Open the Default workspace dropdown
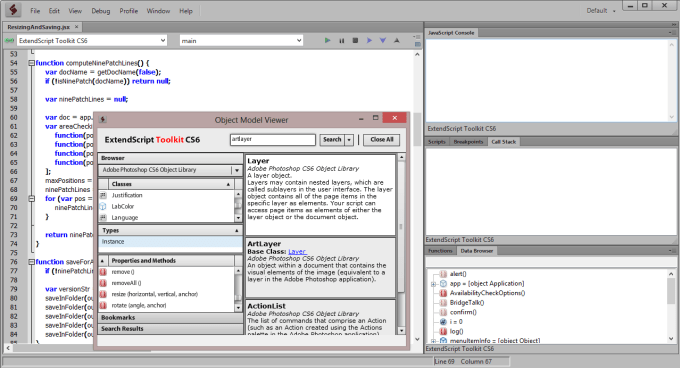The width and height of the screenshot is (680, 368). click(601, 11)
